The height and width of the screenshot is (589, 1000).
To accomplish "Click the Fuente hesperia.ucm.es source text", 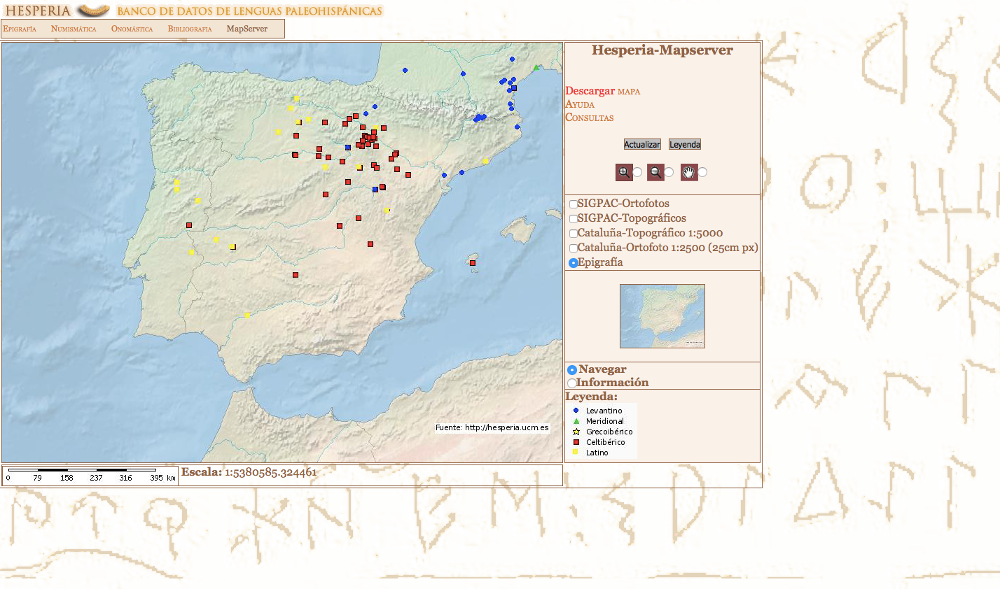I will (x=492, y=427).
